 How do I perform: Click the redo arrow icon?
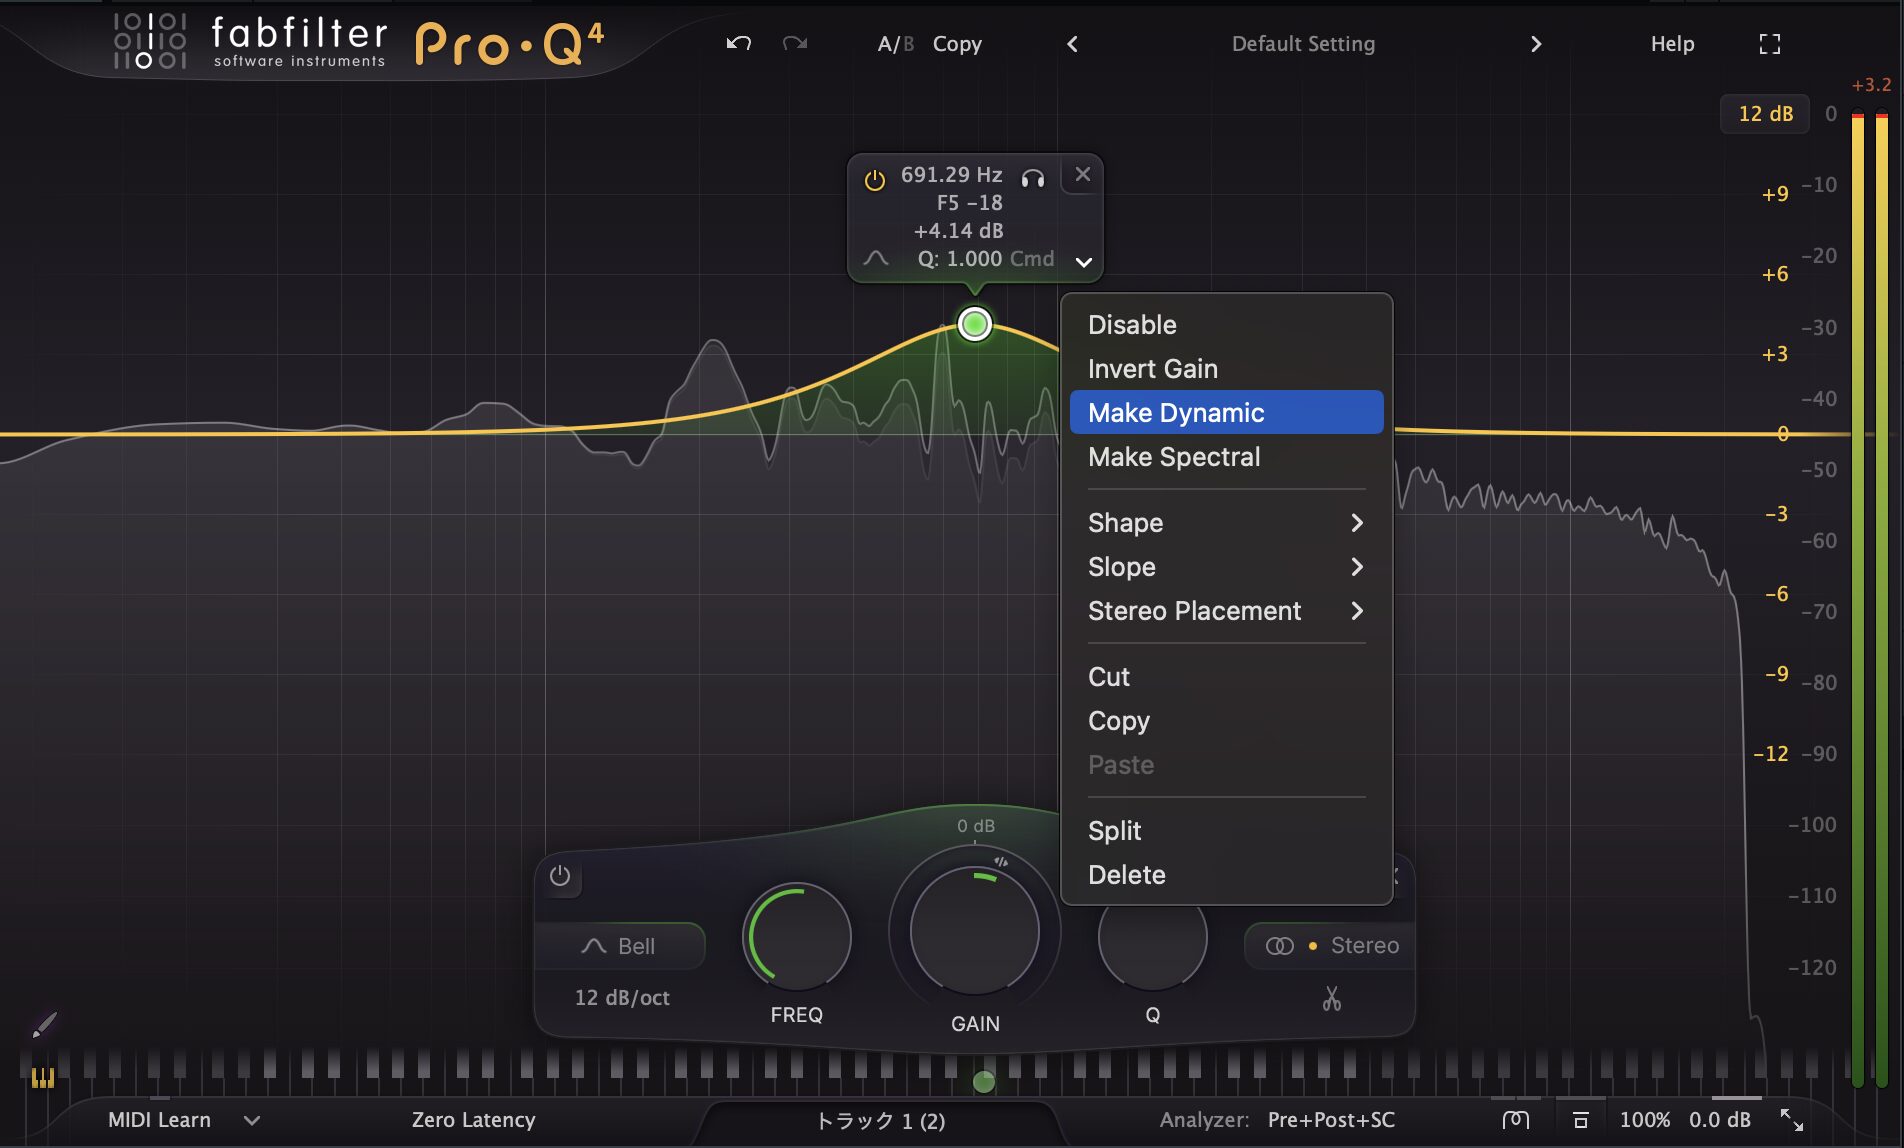(795, 43)
